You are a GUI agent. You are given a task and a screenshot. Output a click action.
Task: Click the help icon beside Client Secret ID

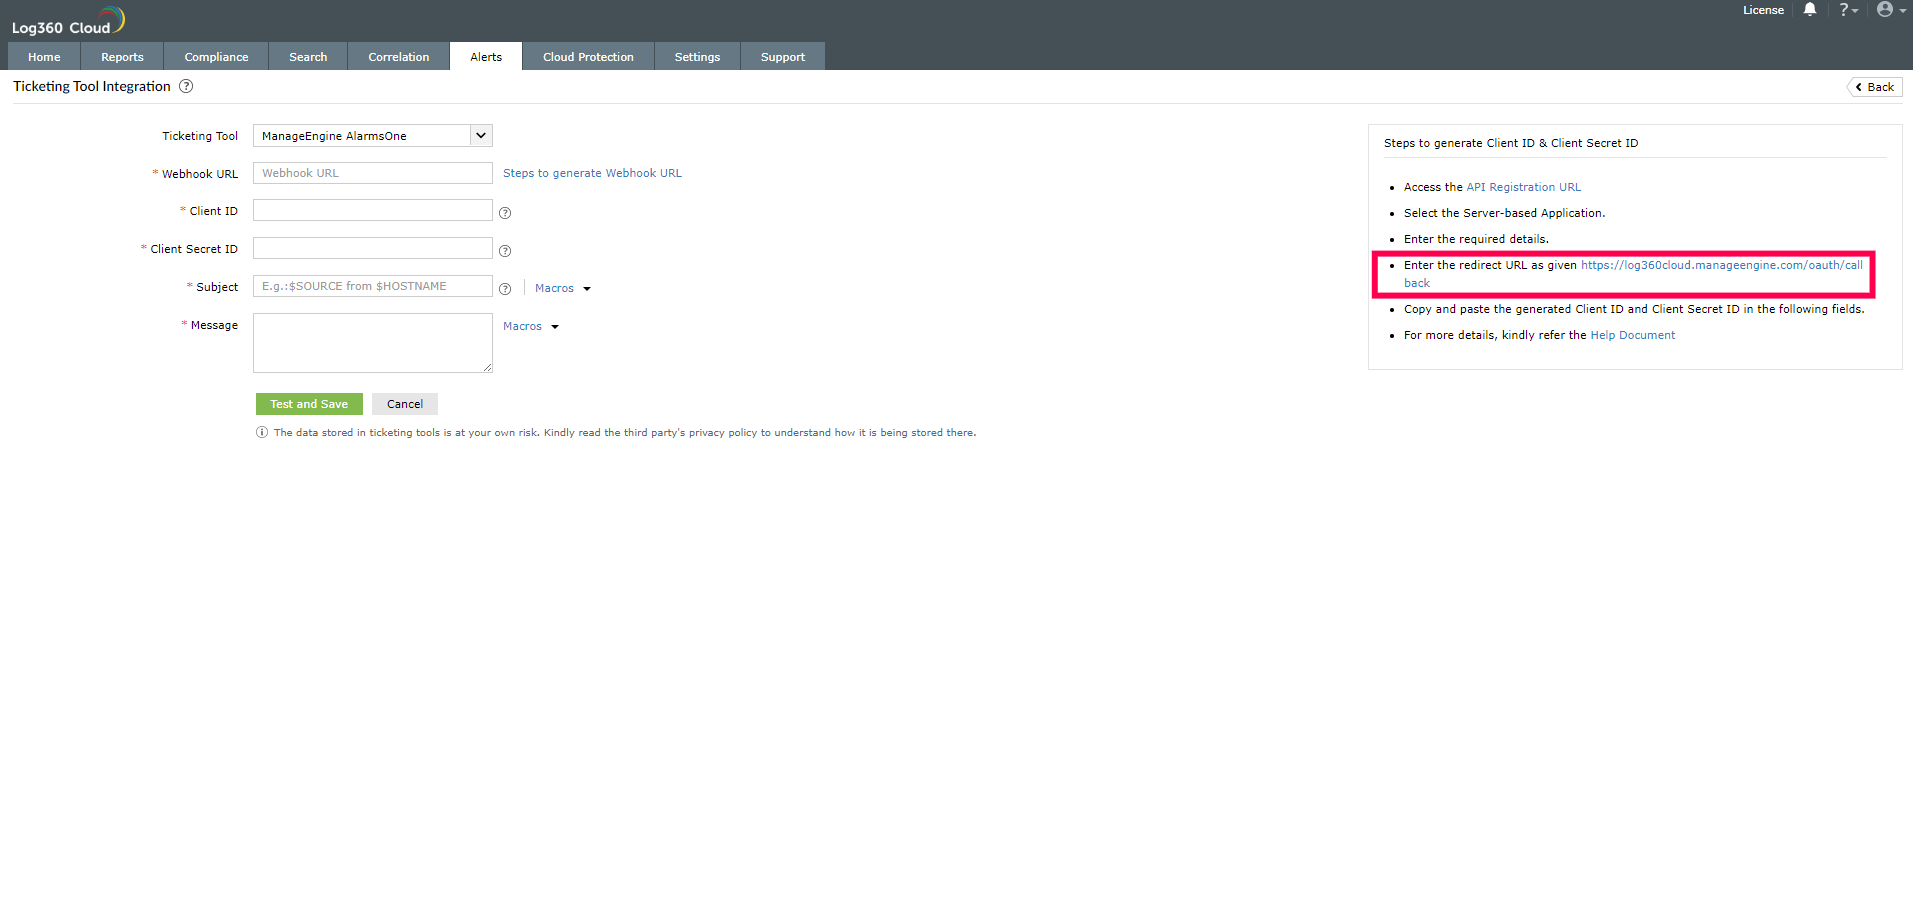pos(505,251)
